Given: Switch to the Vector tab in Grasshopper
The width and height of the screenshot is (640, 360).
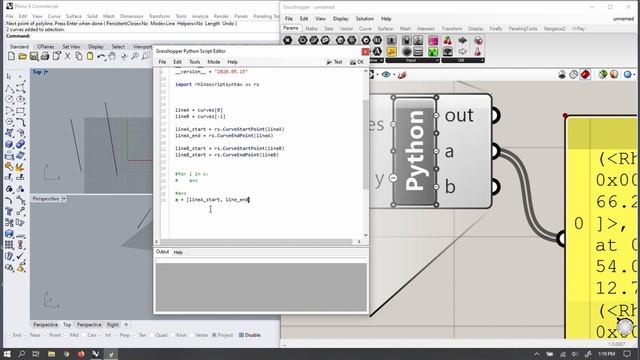Looking at the screenshot, I should click(x=346, y=29).
